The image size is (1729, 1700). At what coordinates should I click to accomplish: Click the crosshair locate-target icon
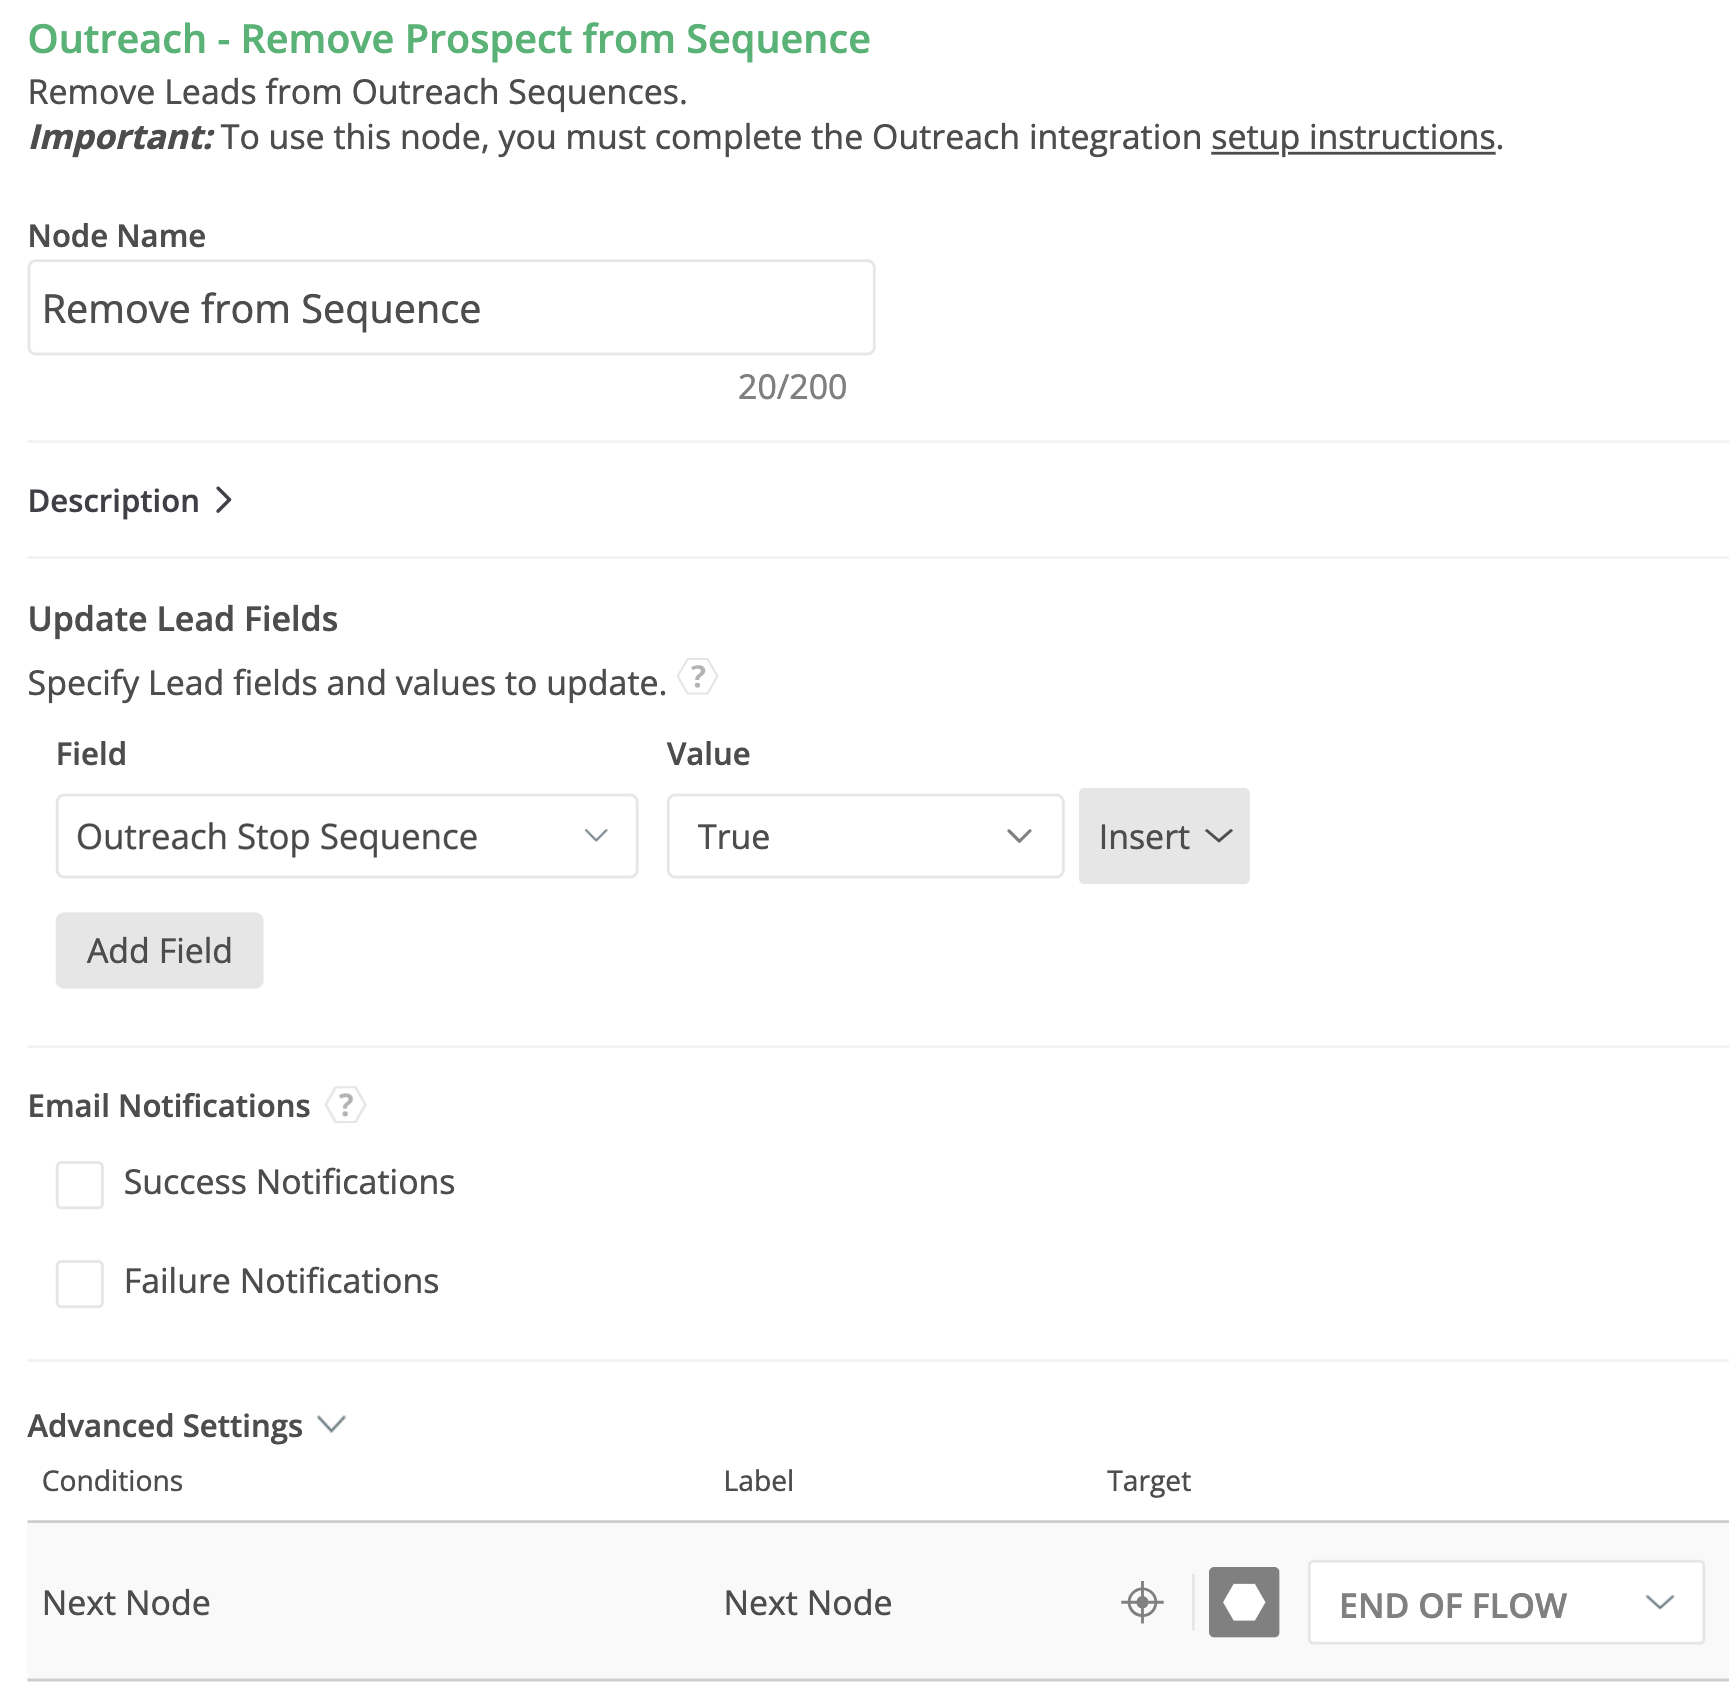(1142, 1602)
